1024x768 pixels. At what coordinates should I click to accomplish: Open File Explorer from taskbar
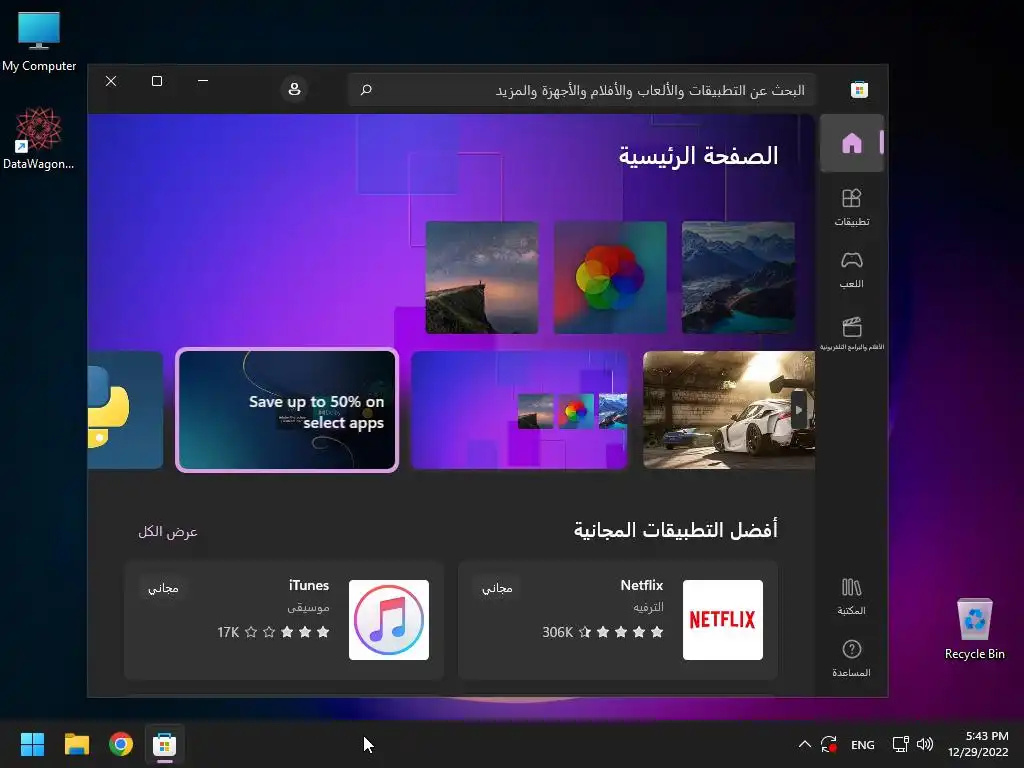(x=76, y=744)
